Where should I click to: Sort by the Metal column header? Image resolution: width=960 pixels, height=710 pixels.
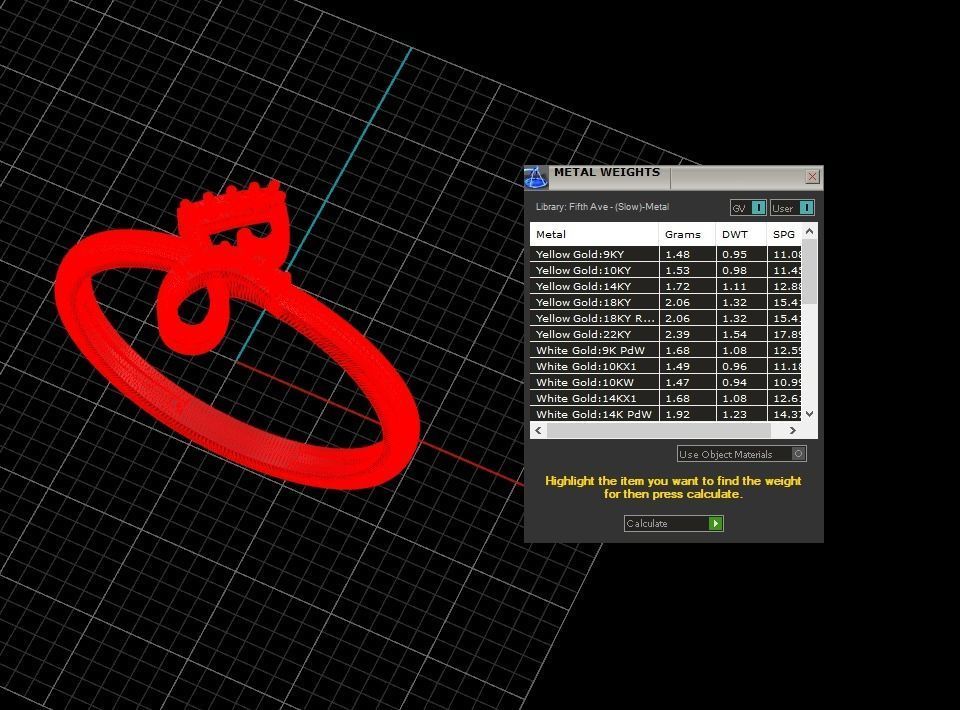[x=594, y=234]
